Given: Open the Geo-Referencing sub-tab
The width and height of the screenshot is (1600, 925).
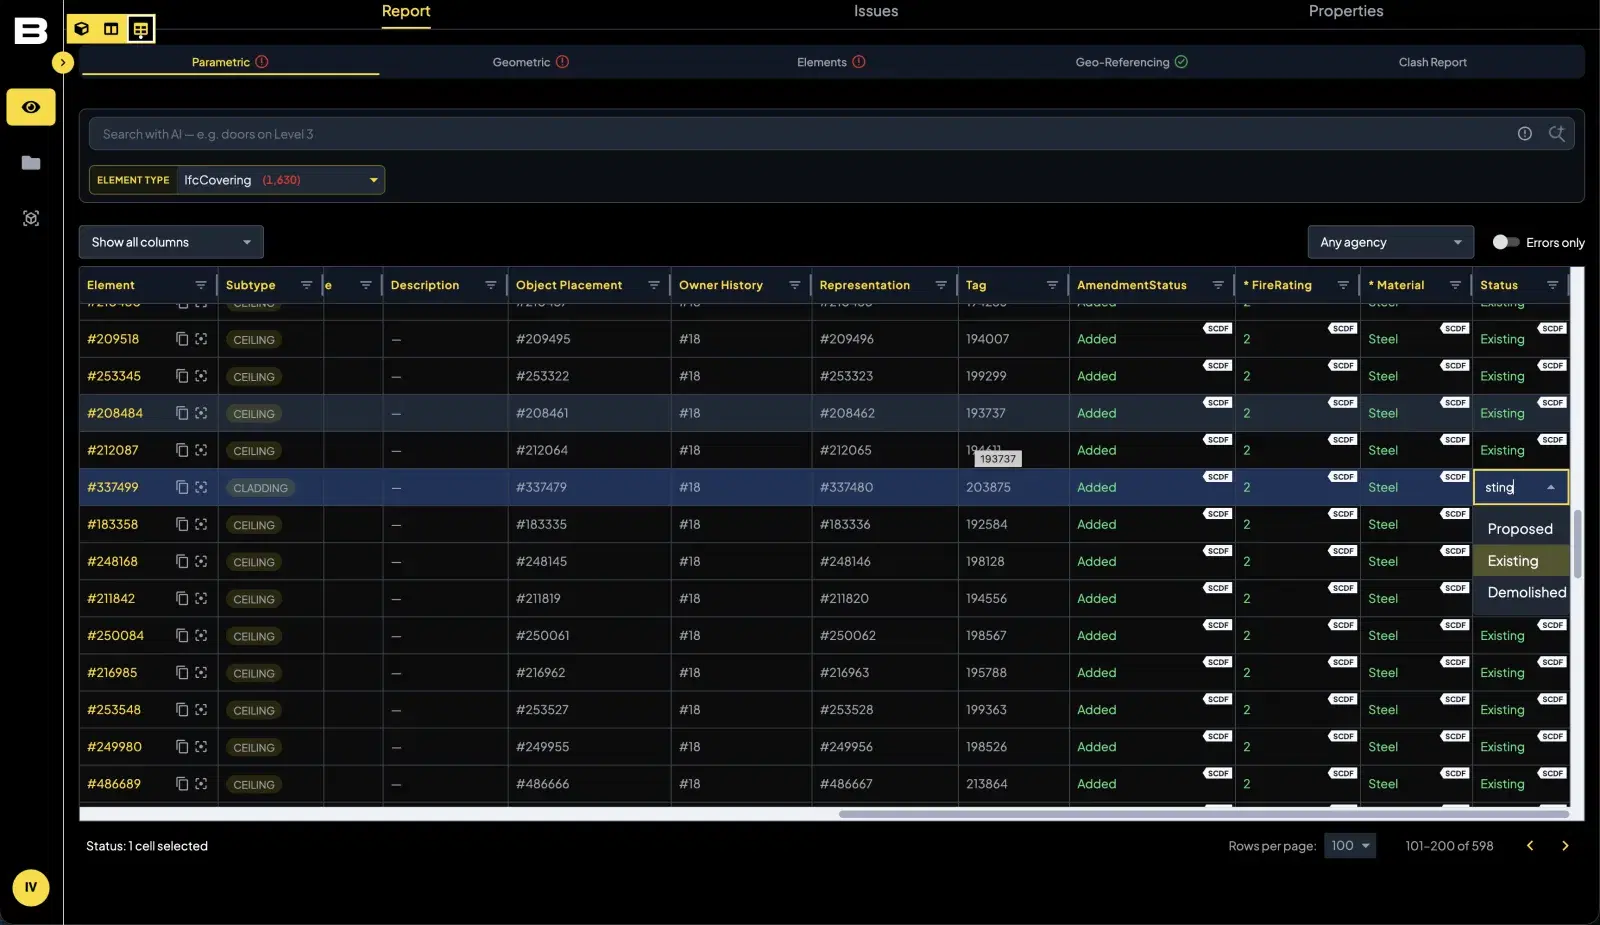Looking at the screenshot, I should click(1131, 62).
